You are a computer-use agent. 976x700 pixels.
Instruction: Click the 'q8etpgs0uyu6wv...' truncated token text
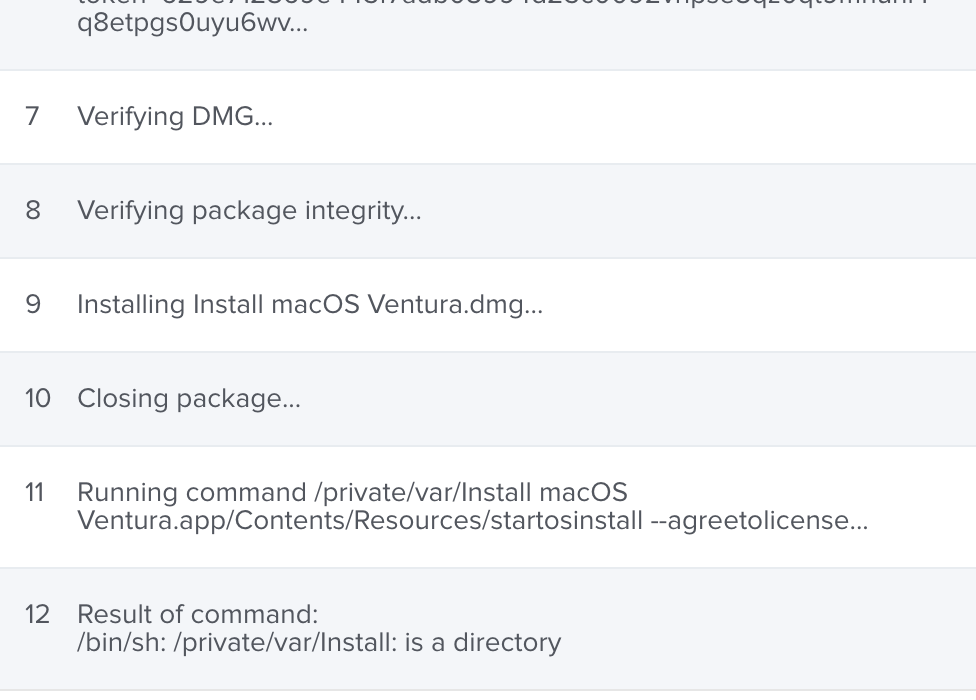tap(192, 24)
